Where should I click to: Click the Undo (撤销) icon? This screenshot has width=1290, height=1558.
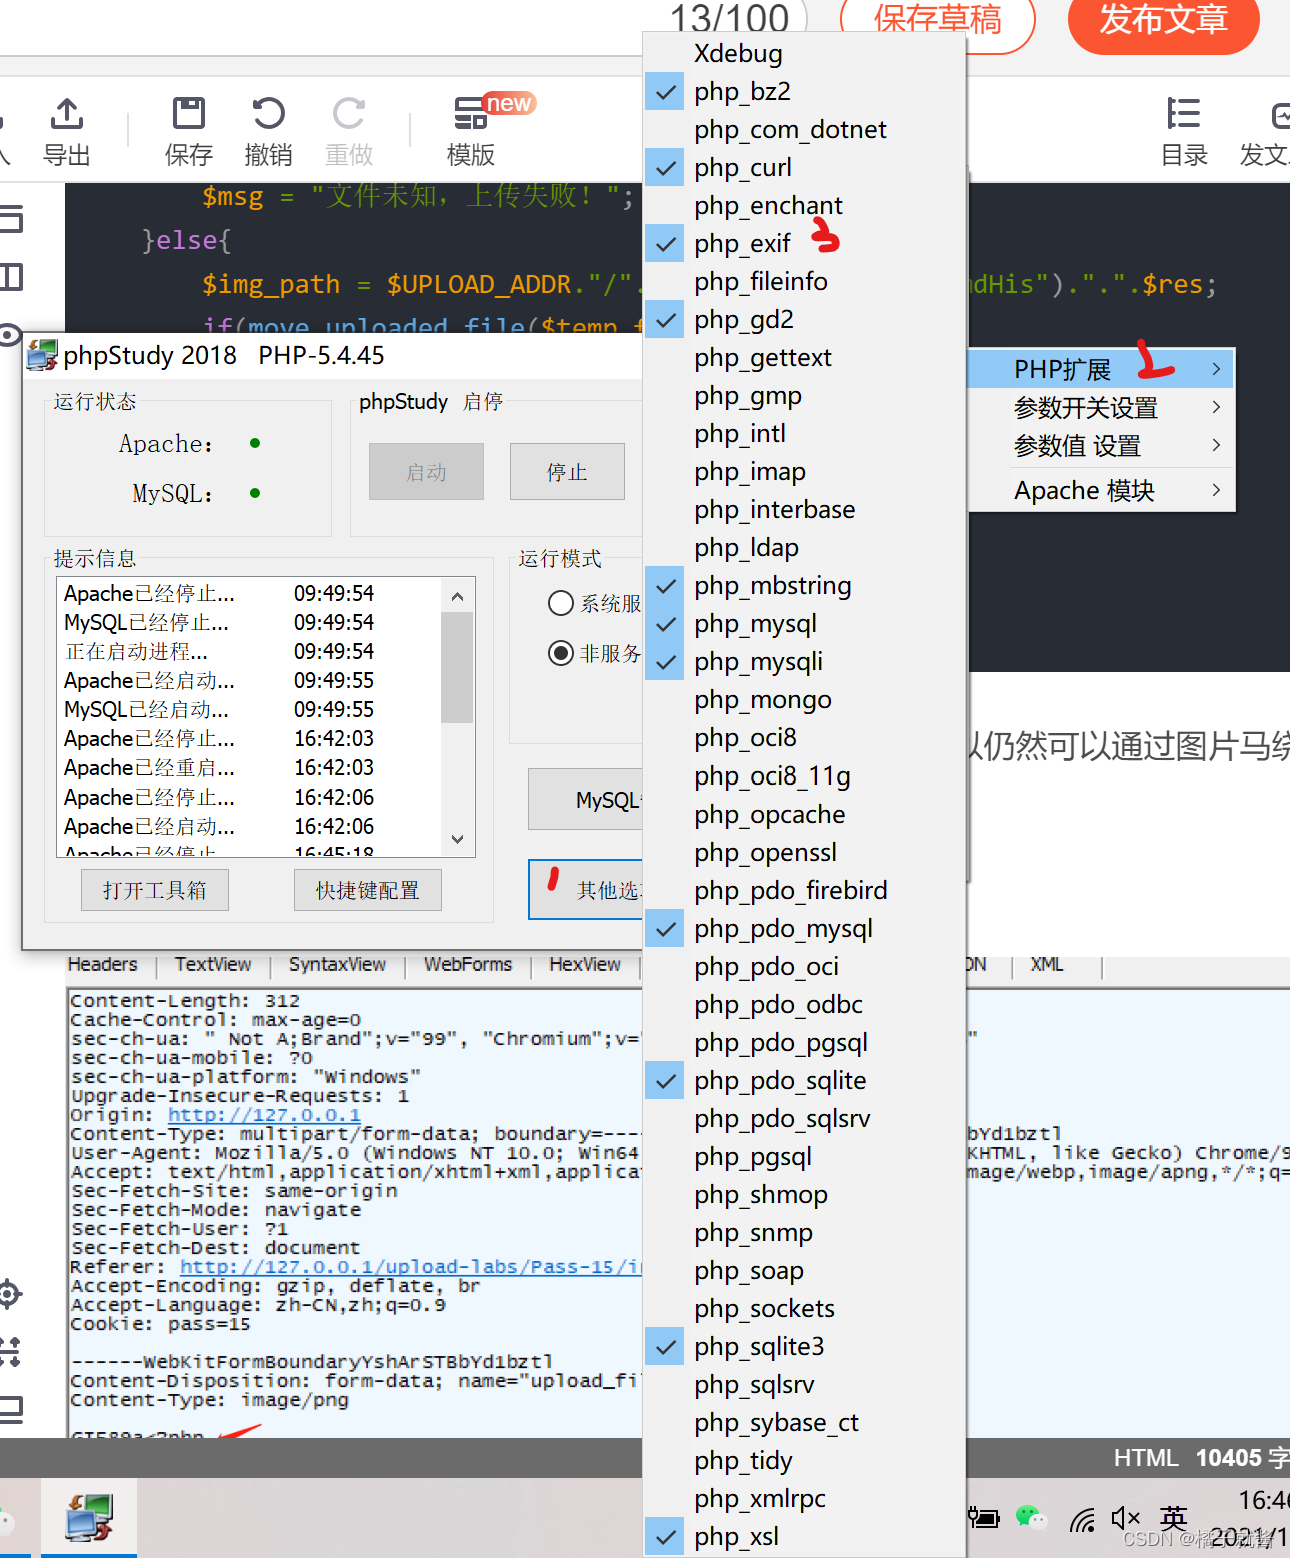pyautogui.click(x=268, y=113)
